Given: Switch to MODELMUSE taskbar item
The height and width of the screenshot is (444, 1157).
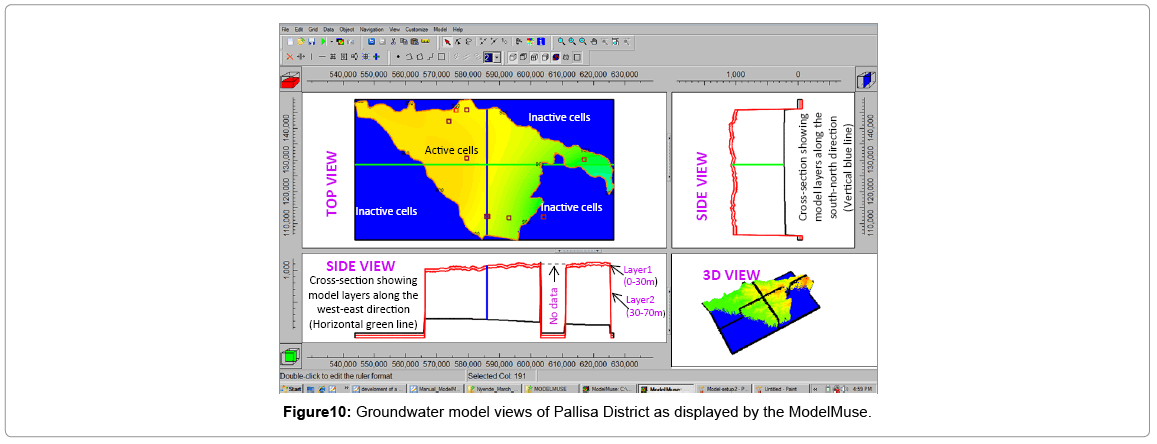Looking at the screenshot, I should point(550,388).
